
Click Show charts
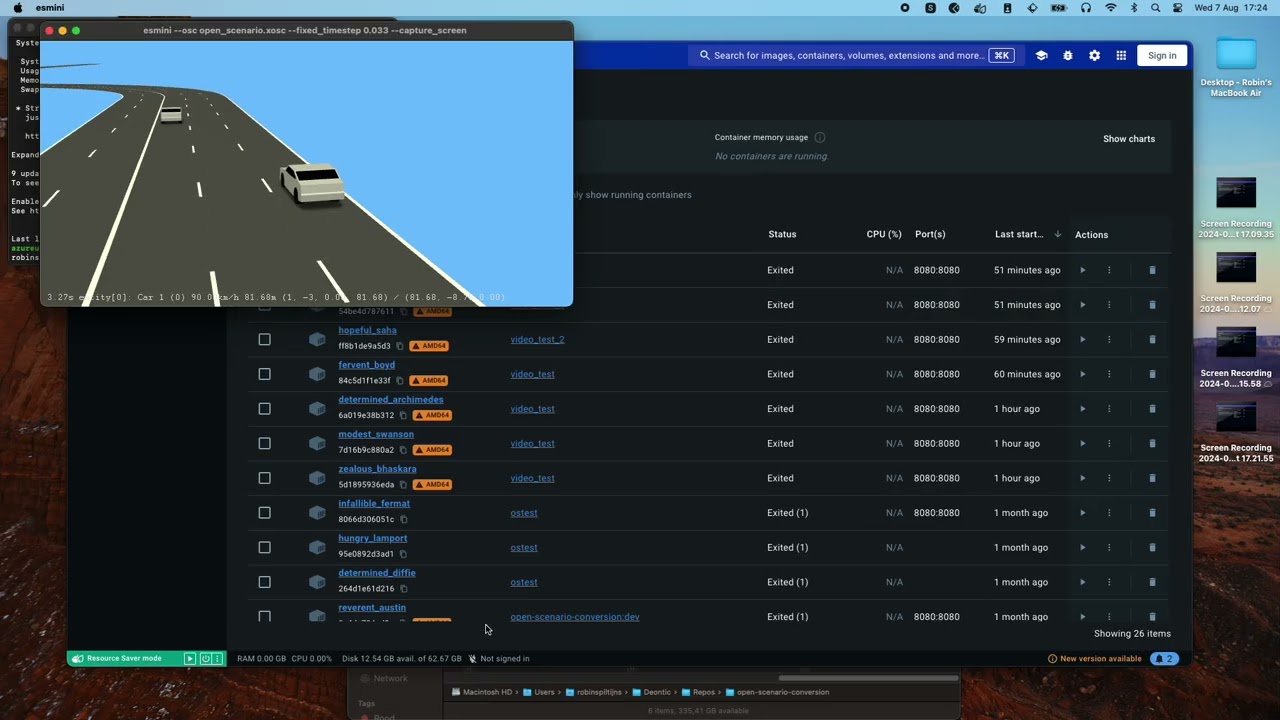1129,139
